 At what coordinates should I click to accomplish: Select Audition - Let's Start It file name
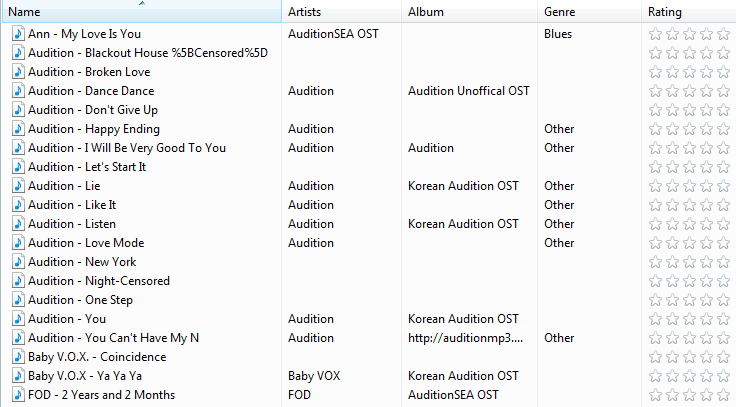click(87, 167)
